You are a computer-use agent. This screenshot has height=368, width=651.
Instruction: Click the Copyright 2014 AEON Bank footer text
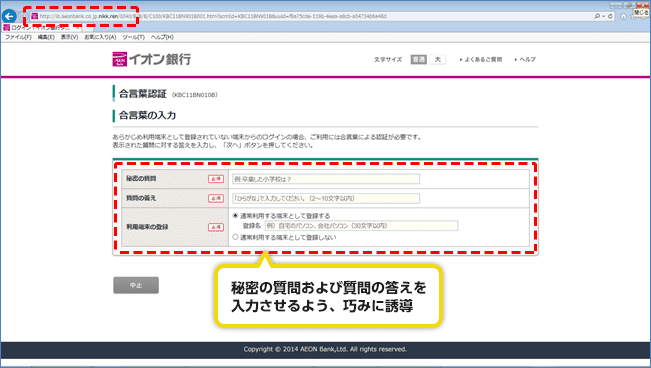coord(325,349)
